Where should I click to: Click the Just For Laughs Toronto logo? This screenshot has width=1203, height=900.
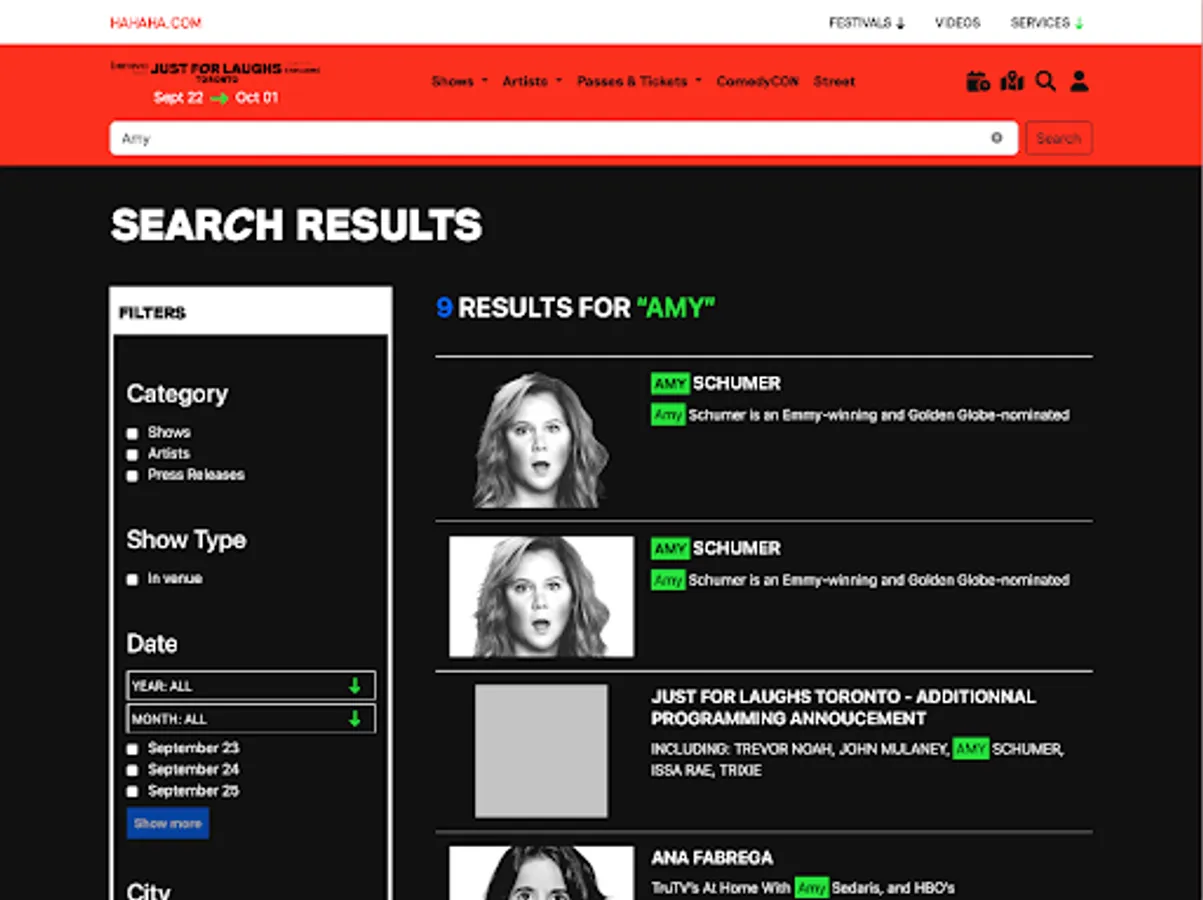215,71
